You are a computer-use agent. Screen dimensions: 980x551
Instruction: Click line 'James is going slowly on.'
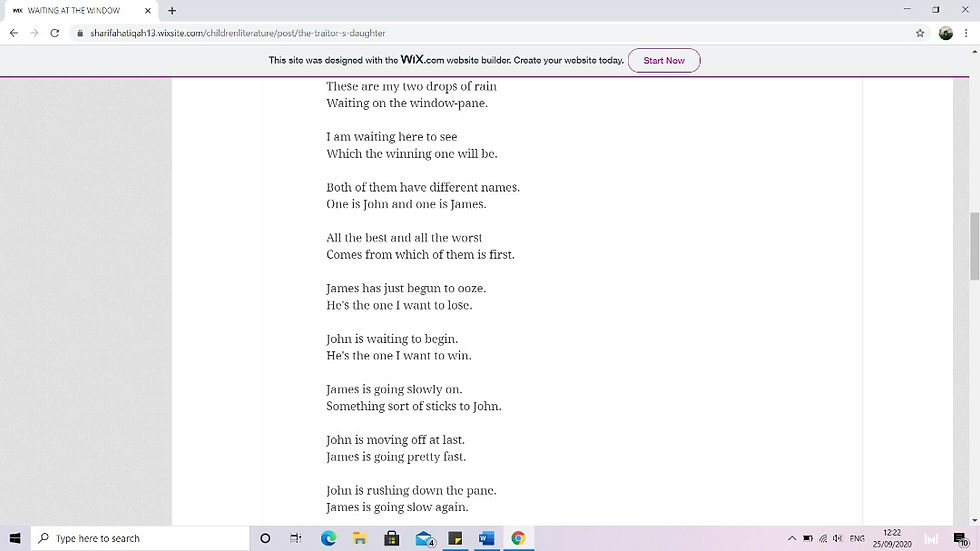click(394, 389)
